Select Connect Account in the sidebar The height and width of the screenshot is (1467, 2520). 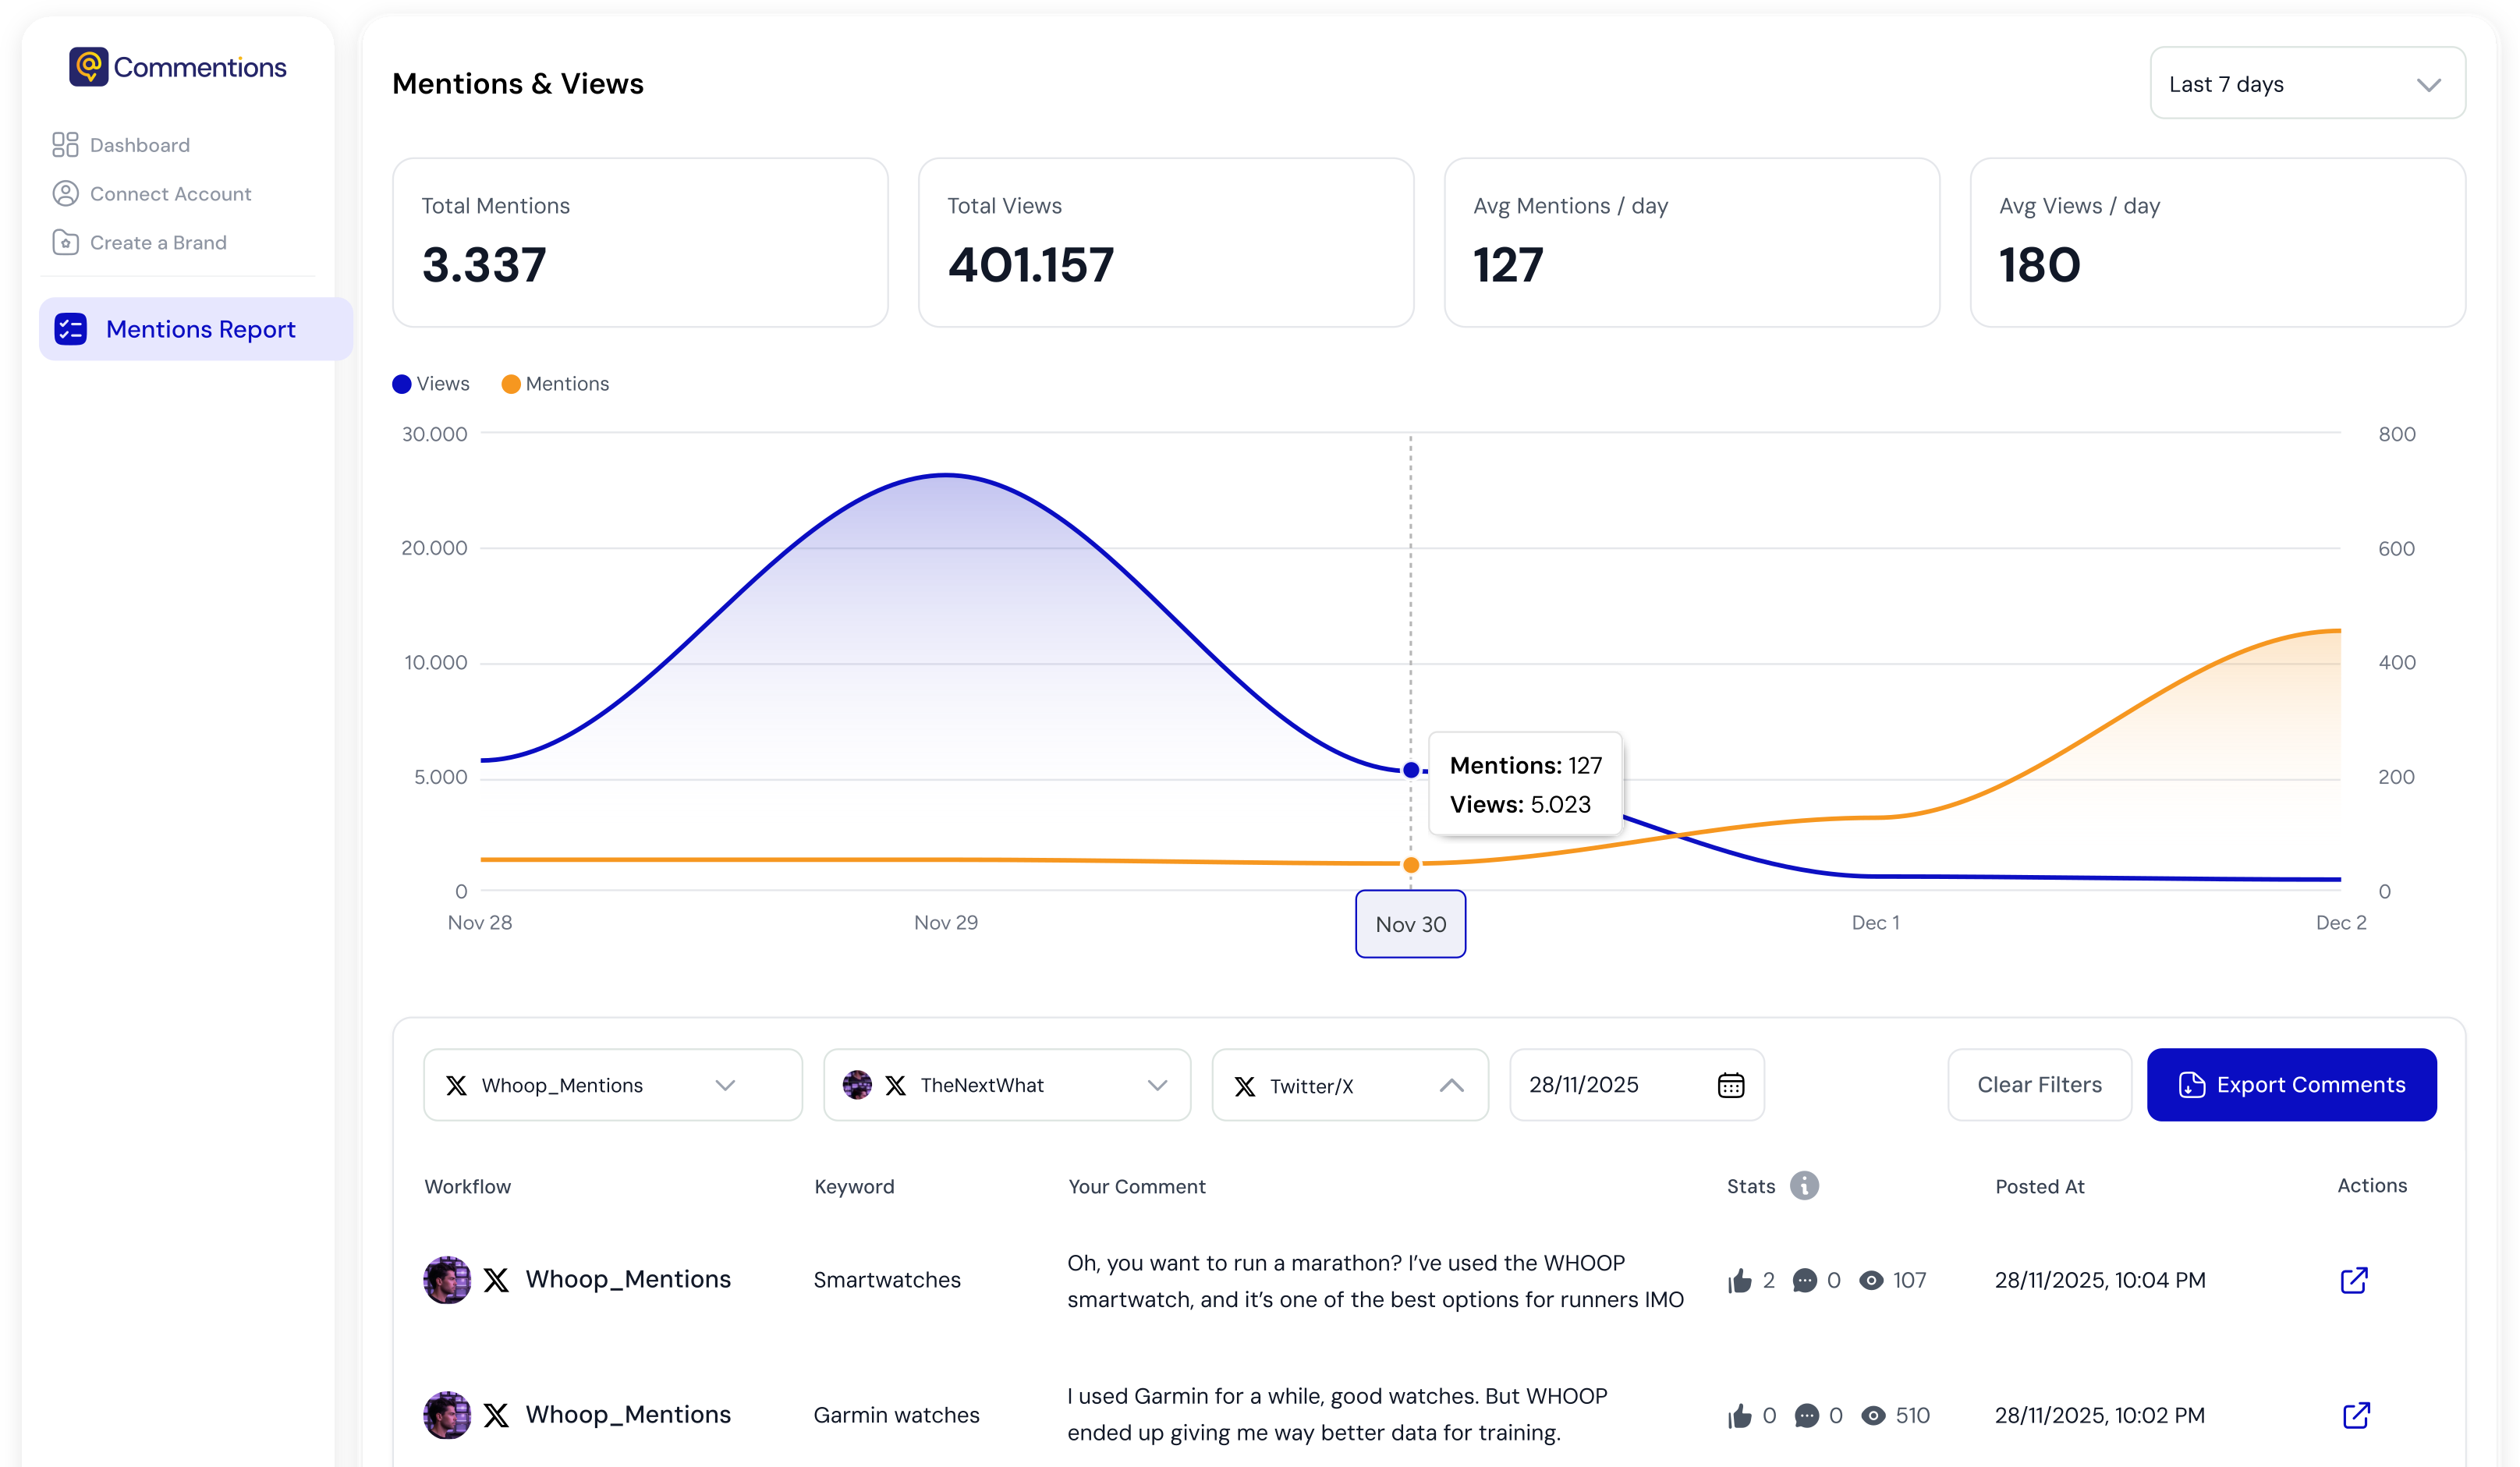coord(170,193)
